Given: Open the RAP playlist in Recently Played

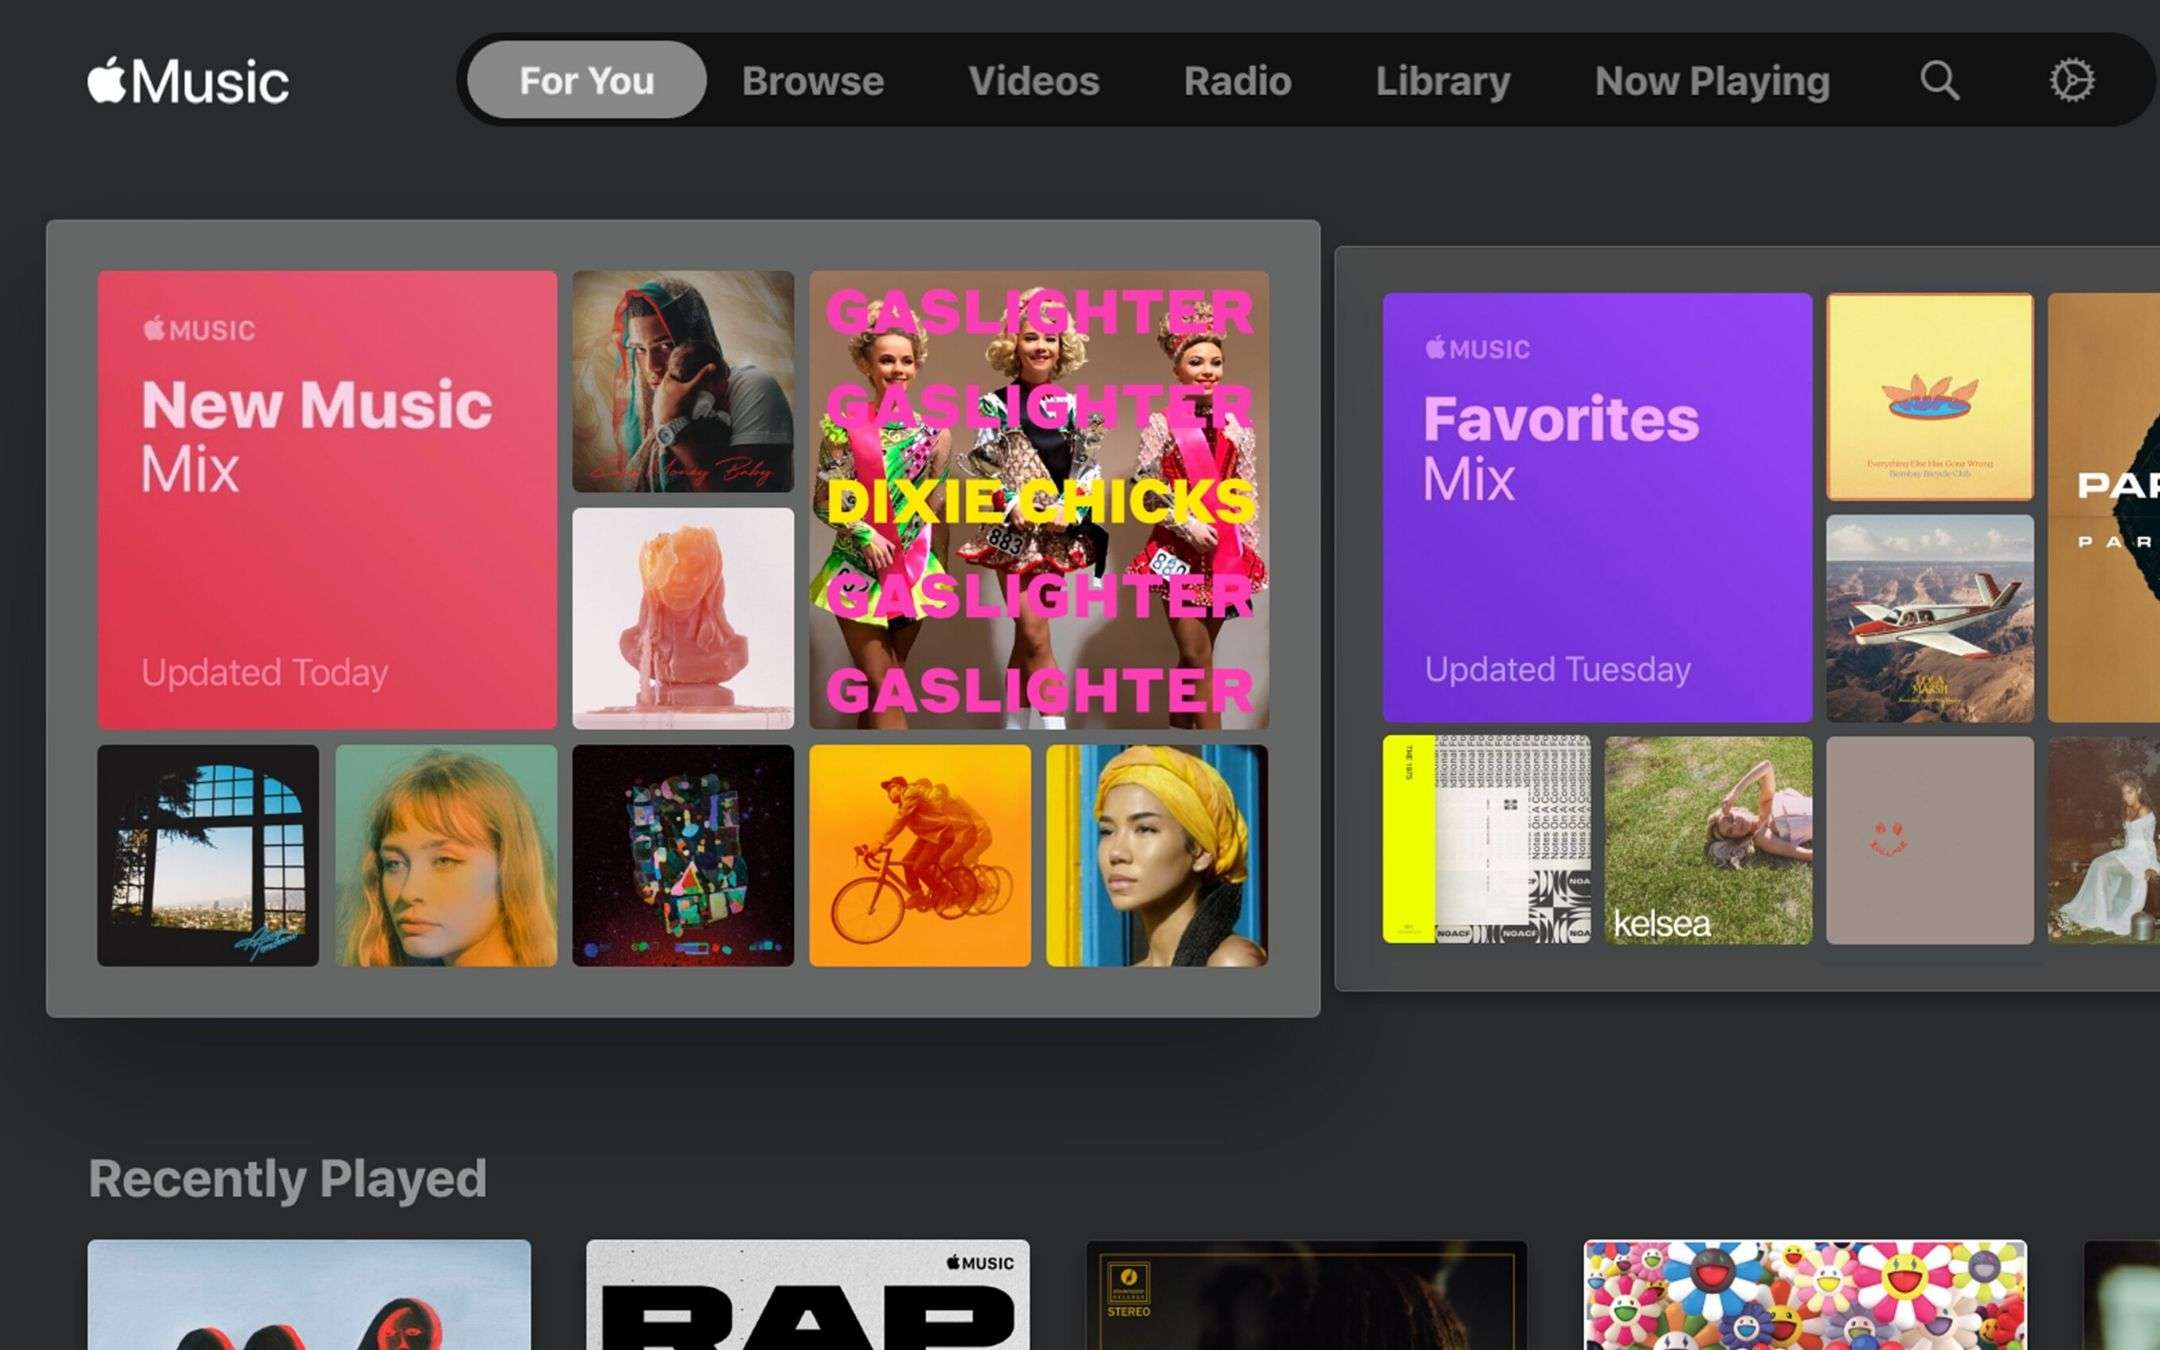Looking at the screenshot, I should [x=808, y=1295].
